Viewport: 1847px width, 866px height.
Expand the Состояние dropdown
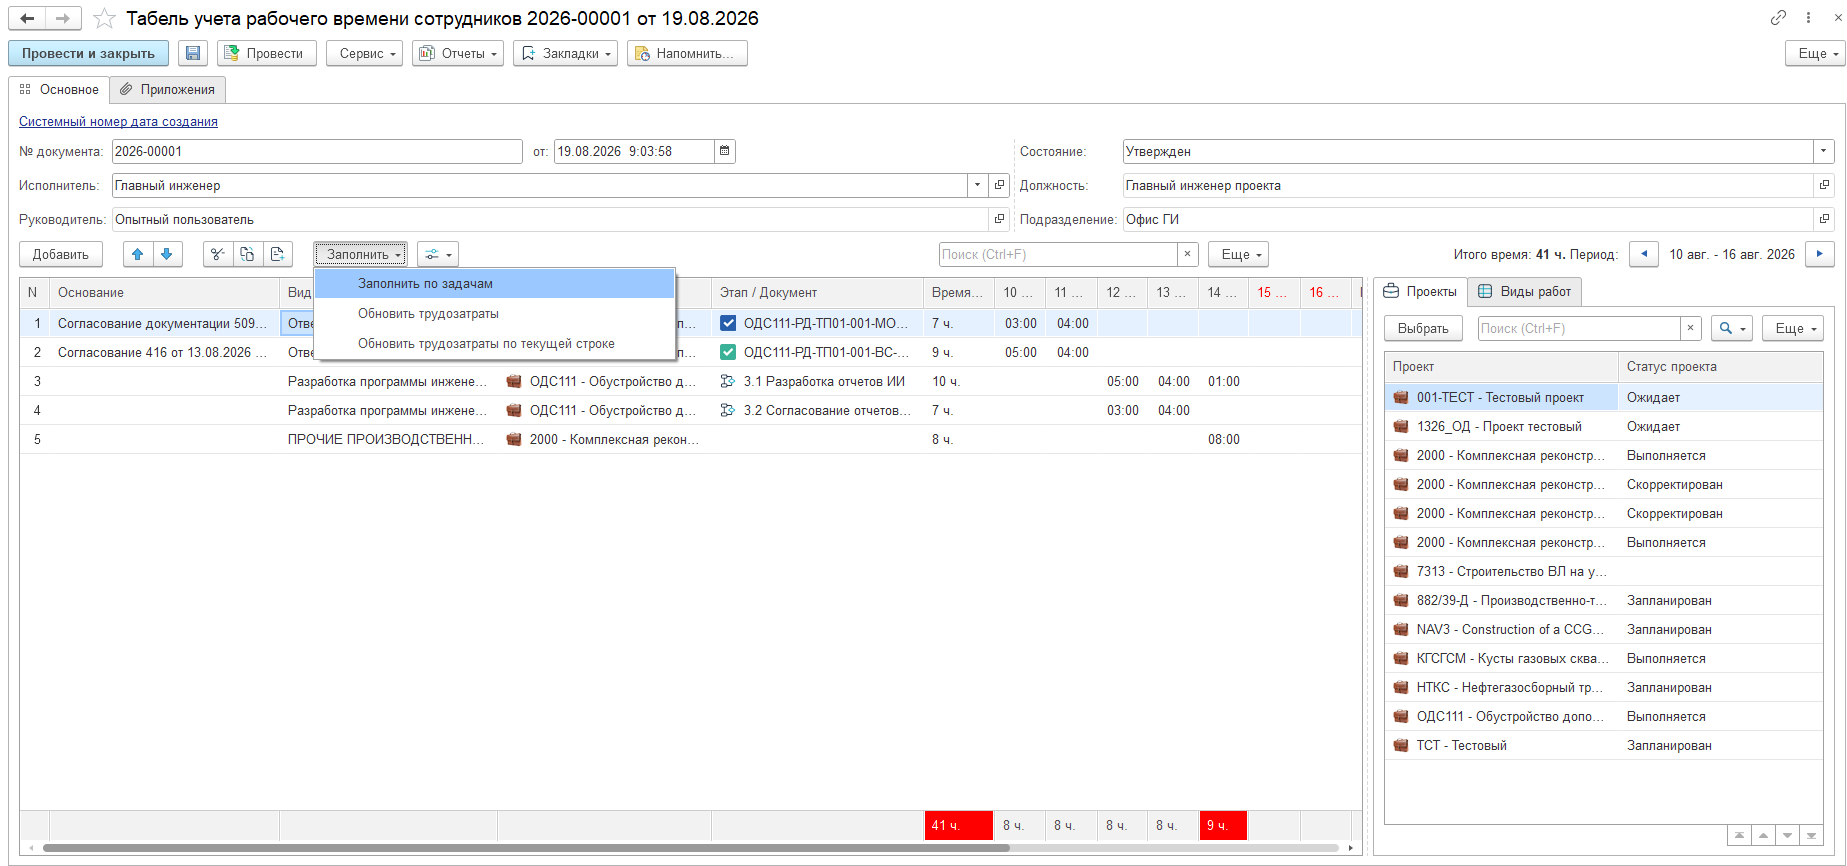[x=1824, y=151]
